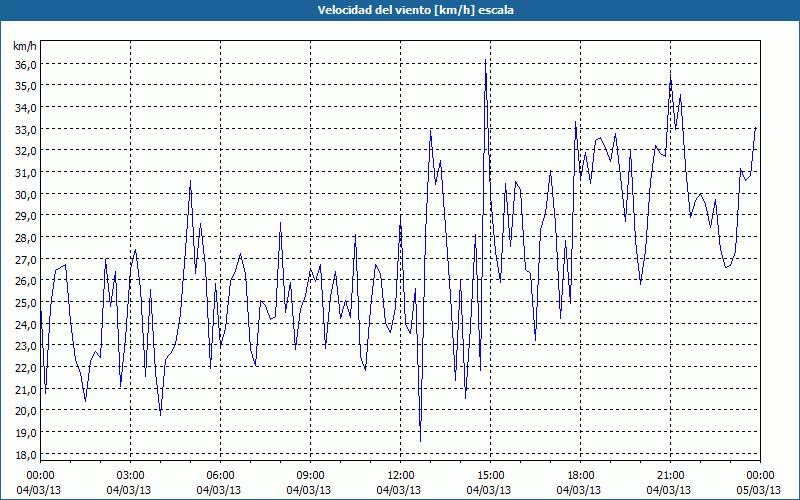Click the 20,0 y-axis value

(x=25, y=411)
